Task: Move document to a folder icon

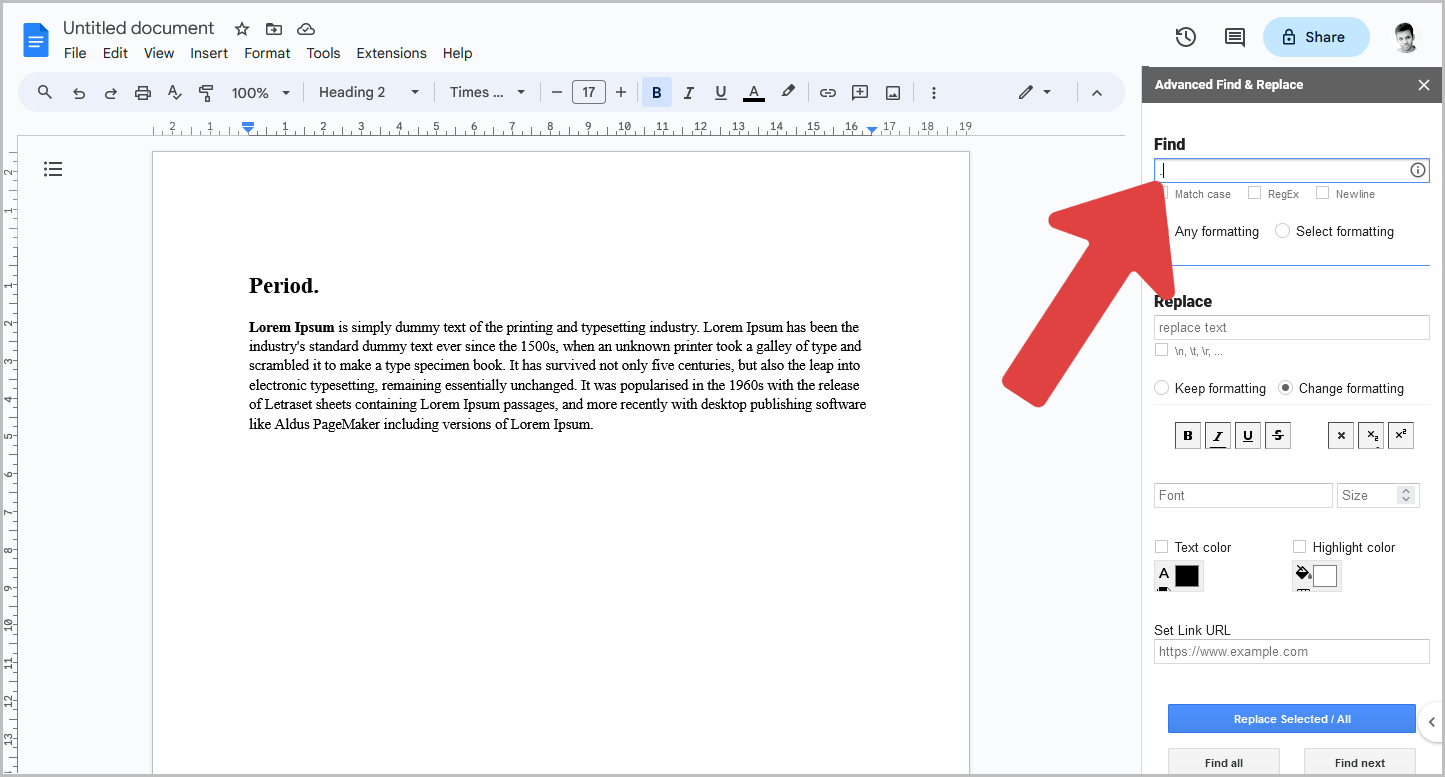Action: (274, 29)
